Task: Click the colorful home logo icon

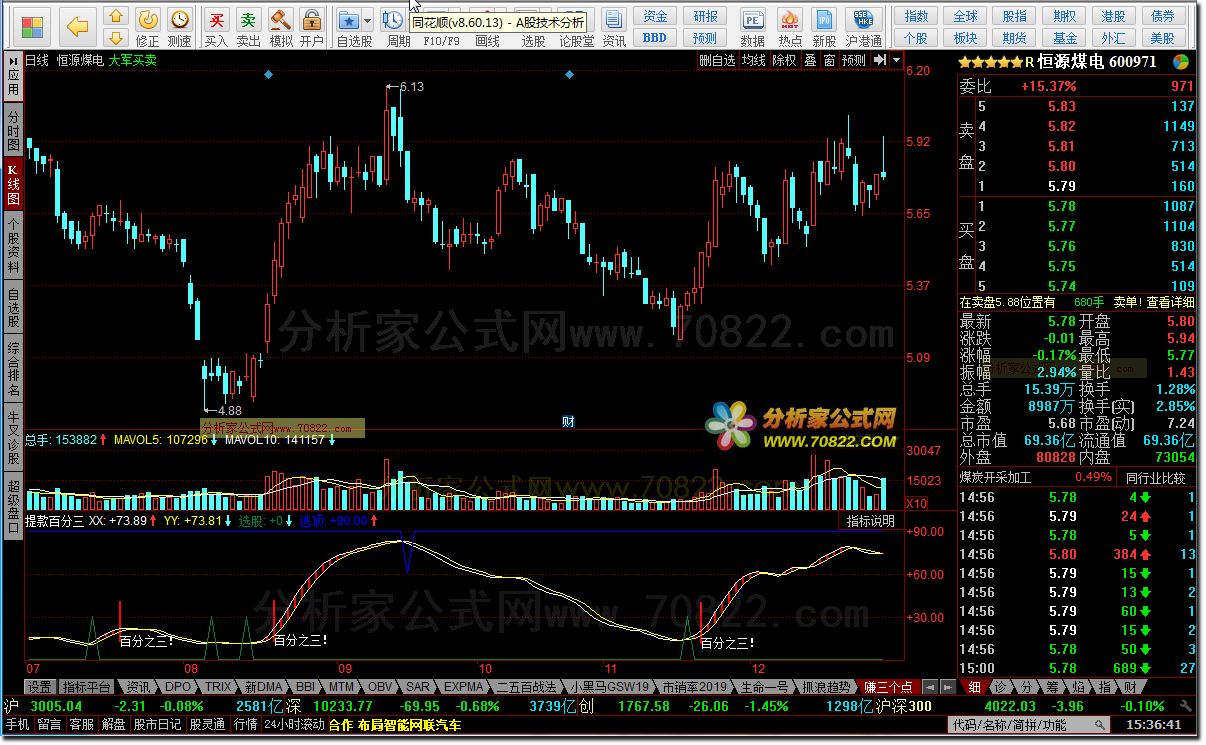Action: pos(31,25)
